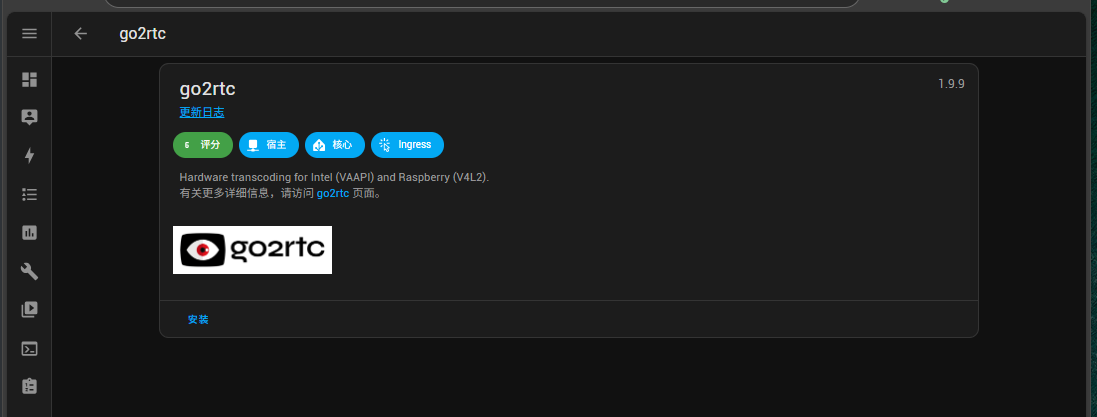
Task: Click the 1.9.9 version label
Action: click(951, 84)
